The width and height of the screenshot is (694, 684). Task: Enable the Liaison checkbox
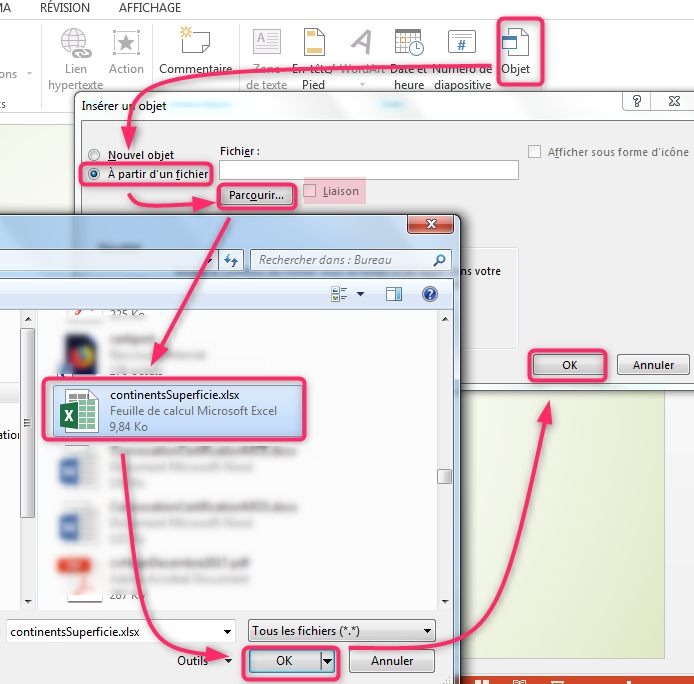coord(311,191)
